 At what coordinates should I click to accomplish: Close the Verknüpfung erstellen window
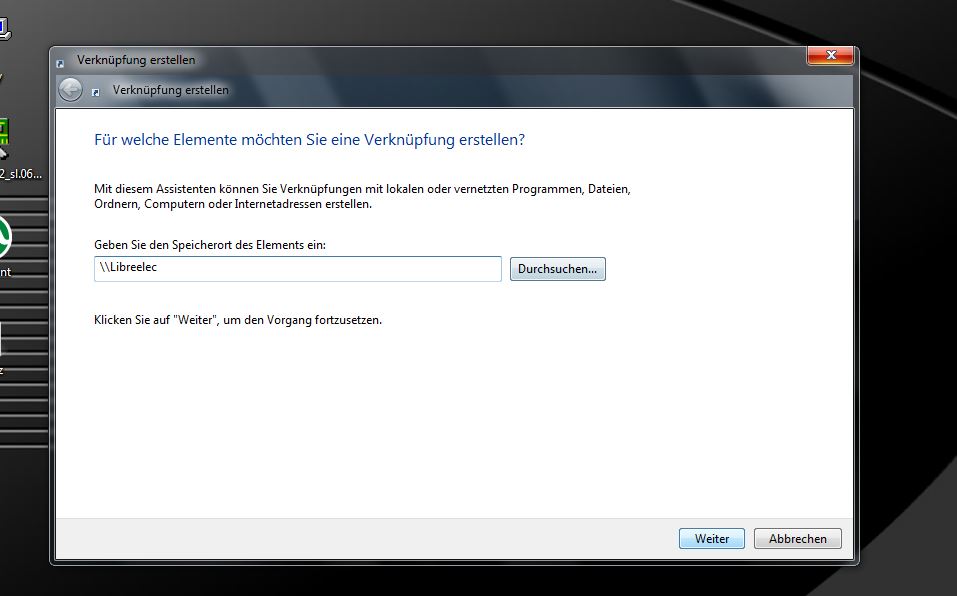point(830,56)
